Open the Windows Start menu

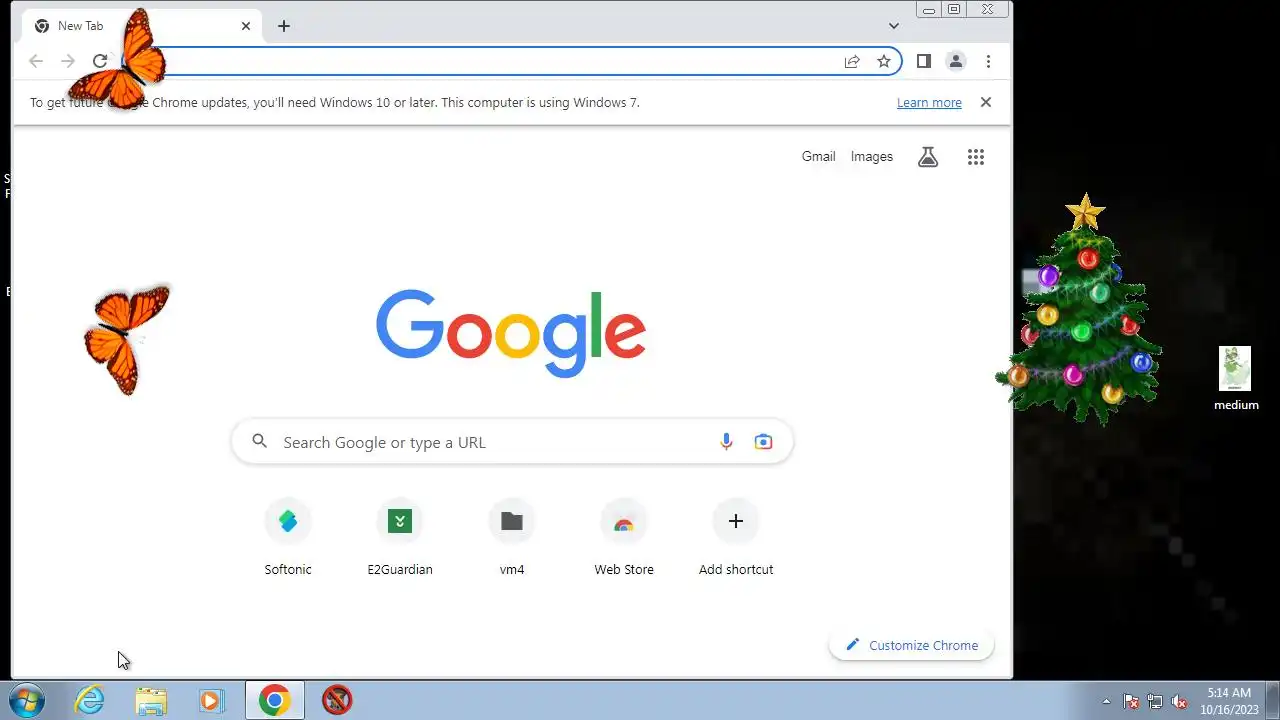coord(26,700)
